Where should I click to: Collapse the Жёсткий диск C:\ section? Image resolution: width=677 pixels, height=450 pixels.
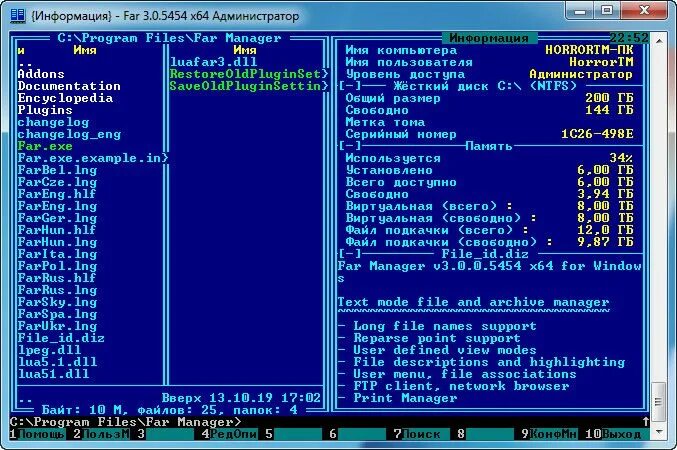click(350, 86)
